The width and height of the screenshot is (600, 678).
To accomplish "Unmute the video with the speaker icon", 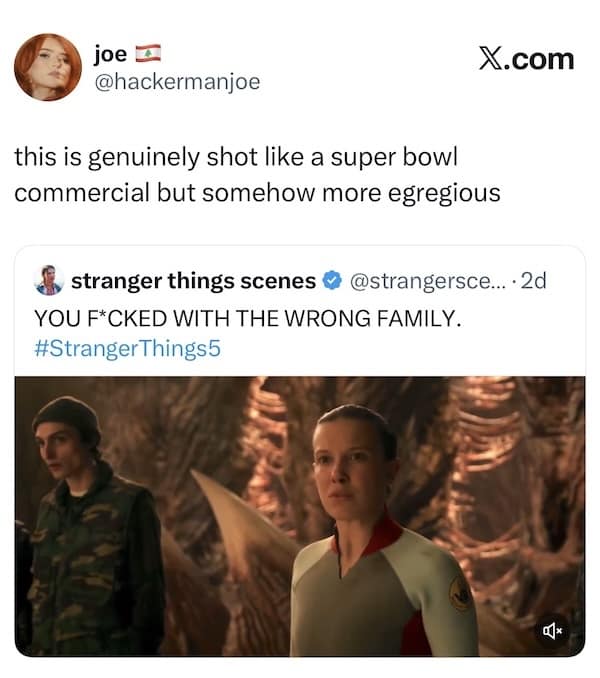I will [x=552, y=630].
